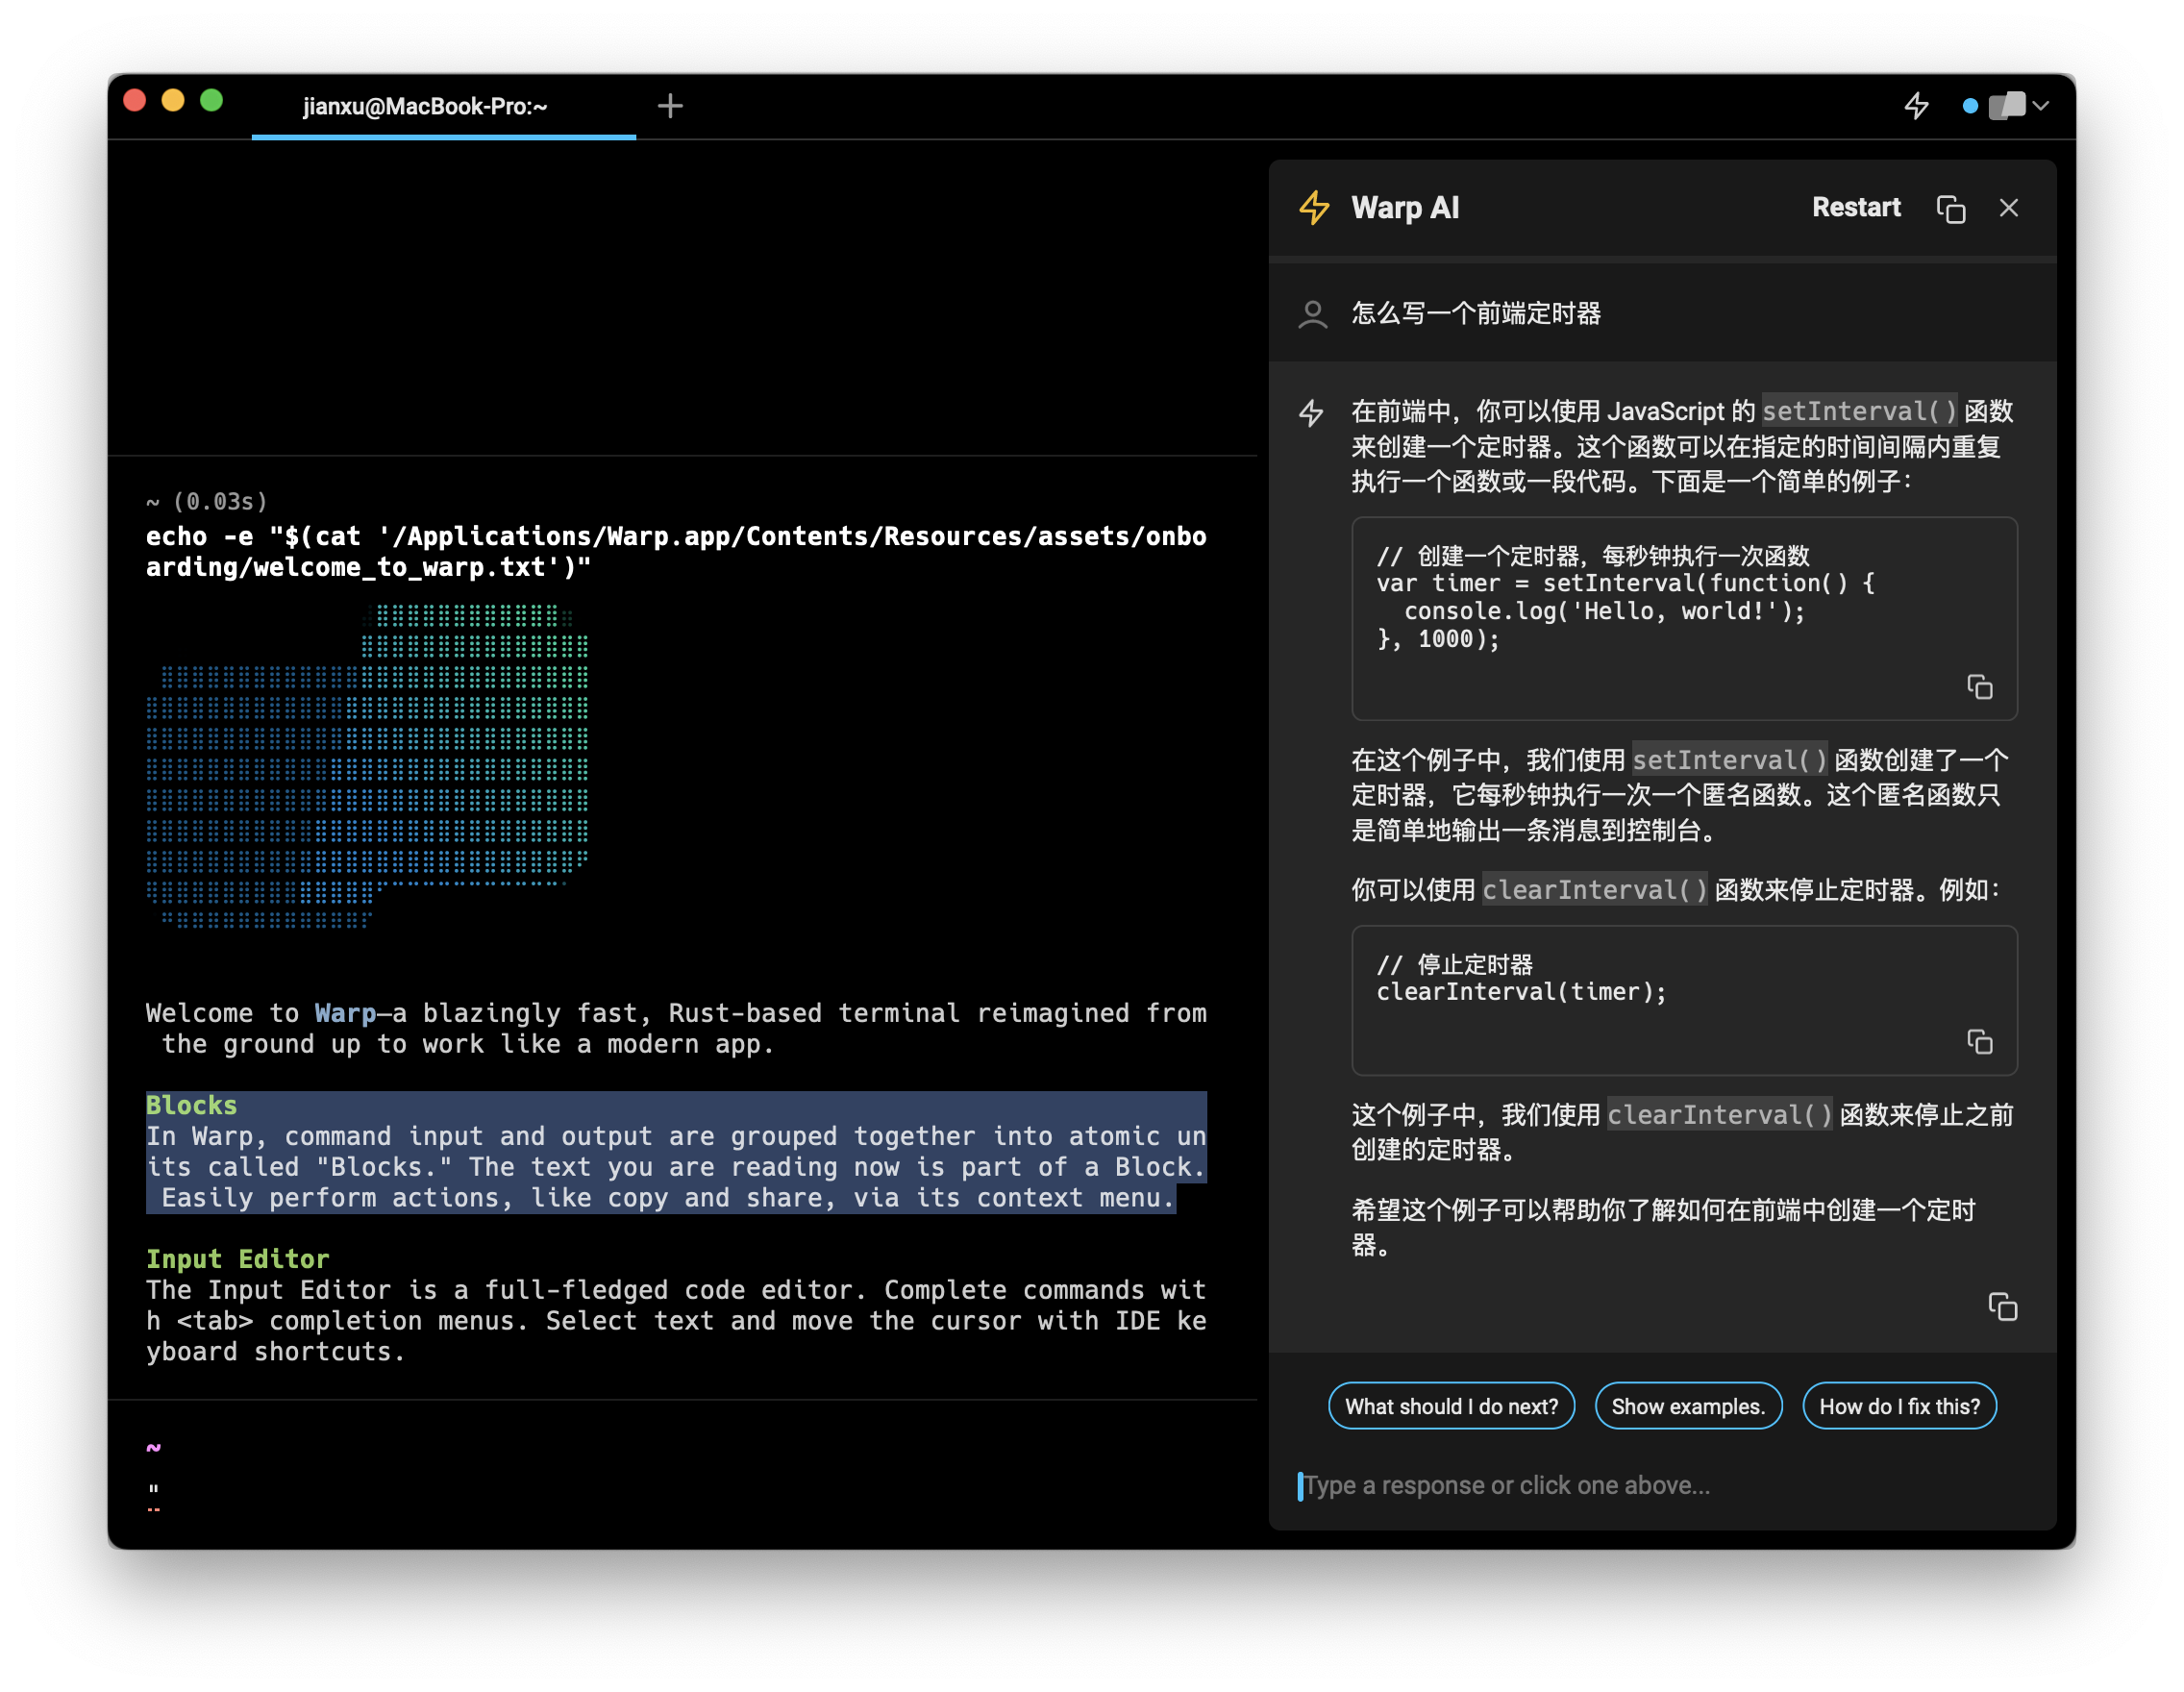Image resolution: width=2184 pixels, height=1692 pixels.
Task: Expand the chevron next to avatar
Action: coord(2041,105)
